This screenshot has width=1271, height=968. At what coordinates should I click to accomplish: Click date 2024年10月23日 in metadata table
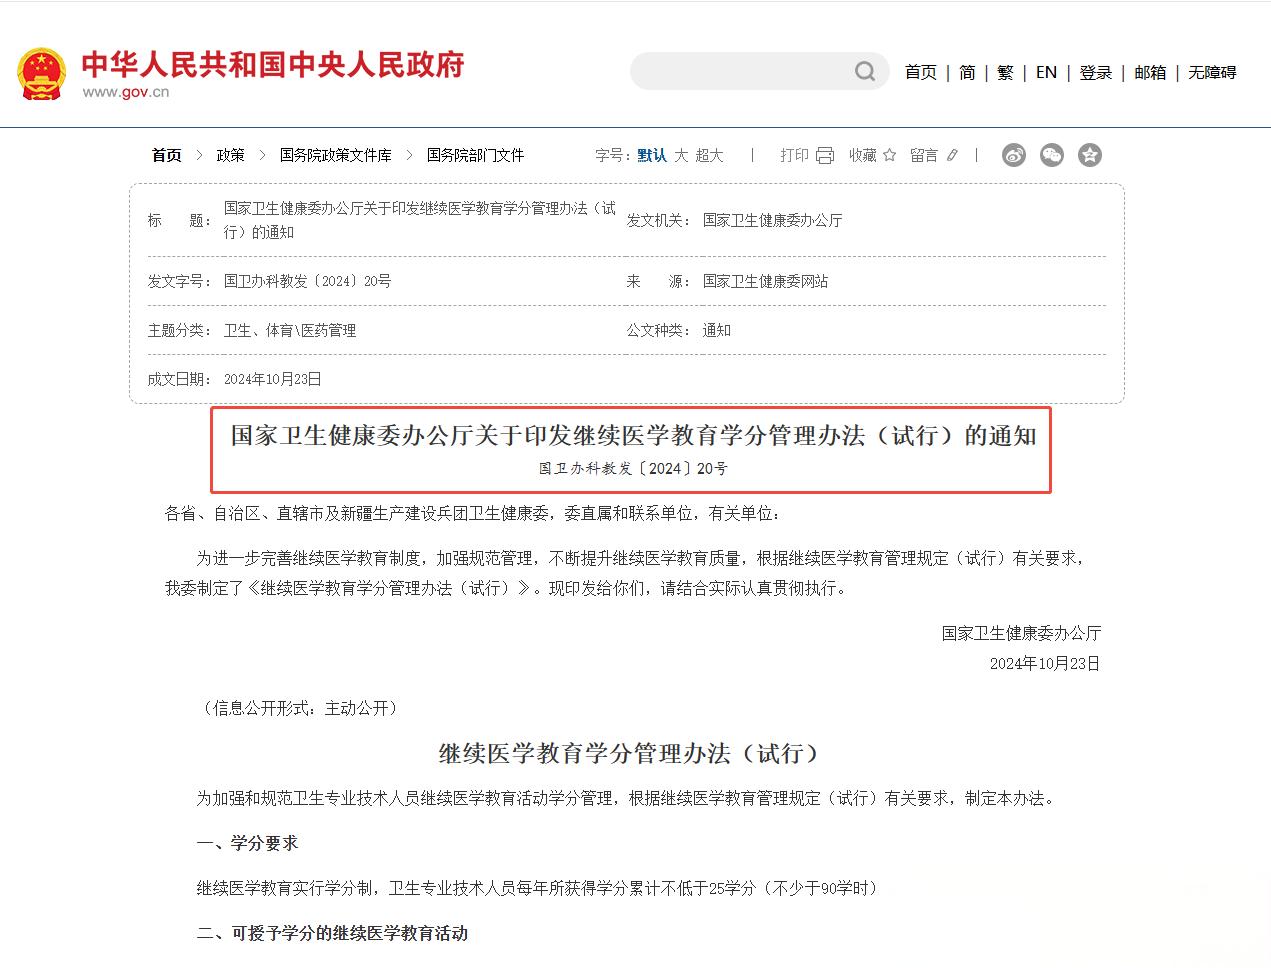[x=273, y=379]
